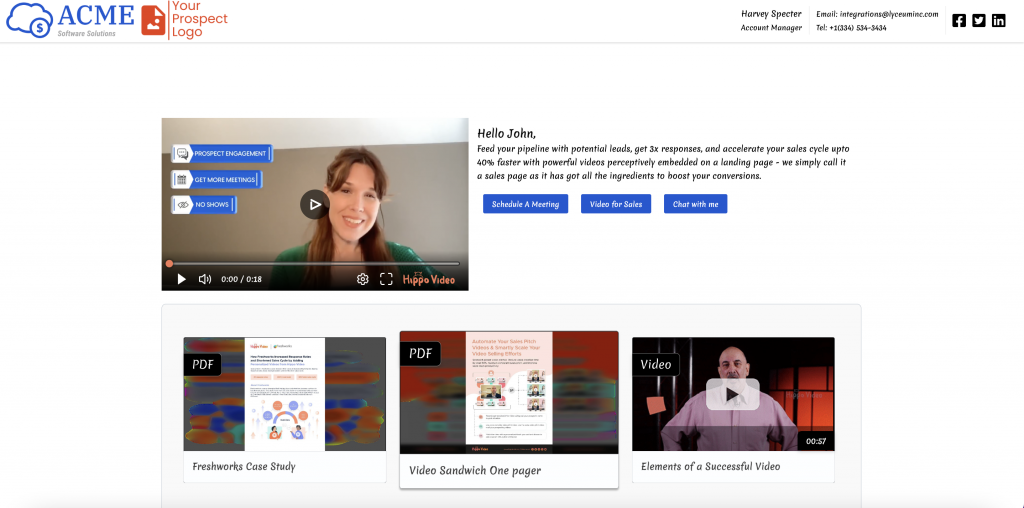Screen dimensions: 1024x508
Task: Click the Hippo Video logo in player
Action: click(431, 278)
